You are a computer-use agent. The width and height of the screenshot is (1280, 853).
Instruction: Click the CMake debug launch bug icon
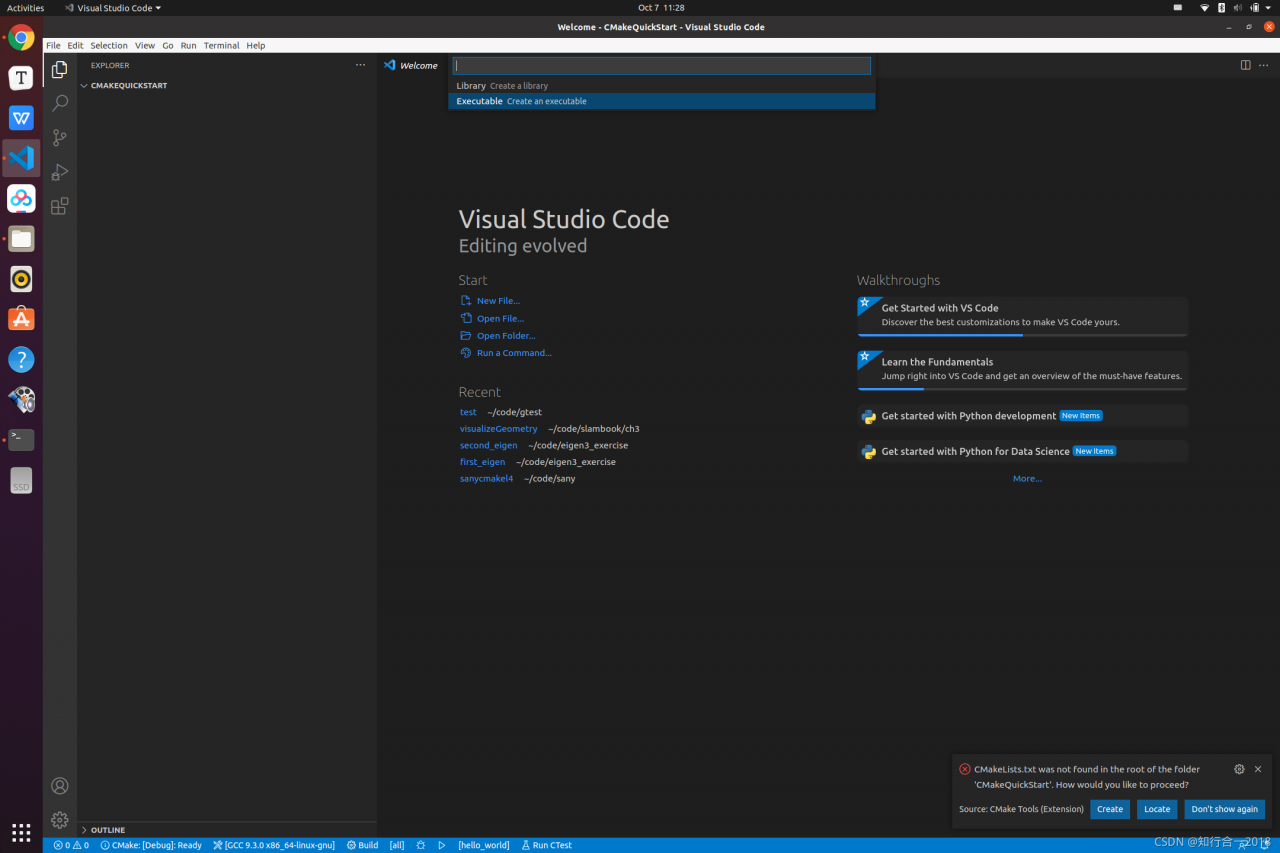(x=420, y=845)
